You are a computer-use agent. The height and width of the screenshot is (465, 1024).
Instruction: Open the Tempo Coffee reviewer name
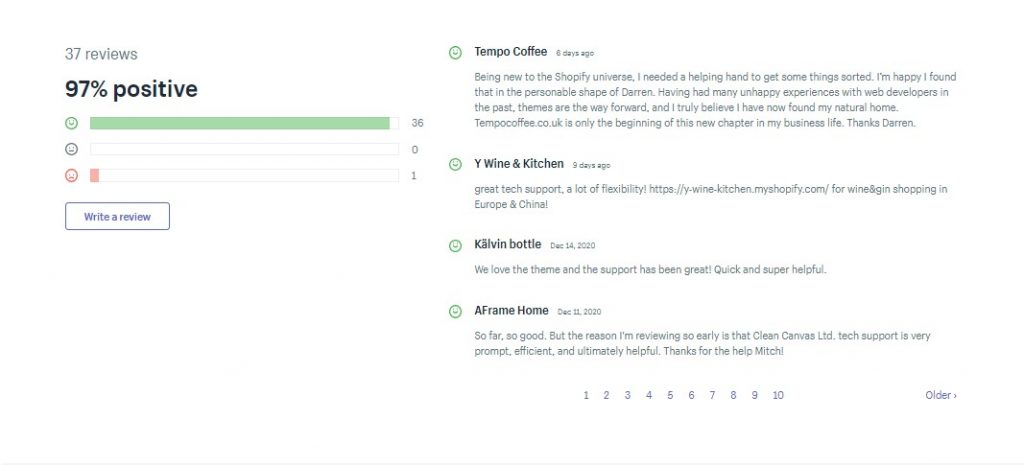pyautogui.click(x=511, y=52)
